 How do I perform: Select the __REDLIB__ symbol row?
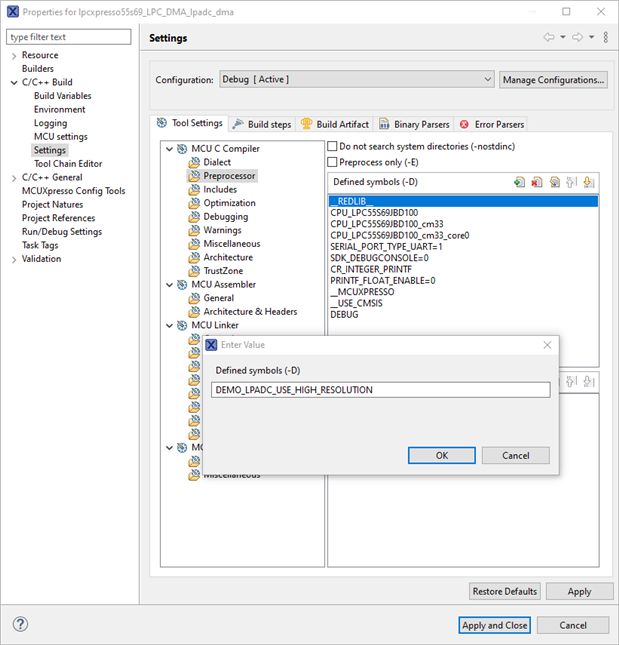tap(463, 201)
